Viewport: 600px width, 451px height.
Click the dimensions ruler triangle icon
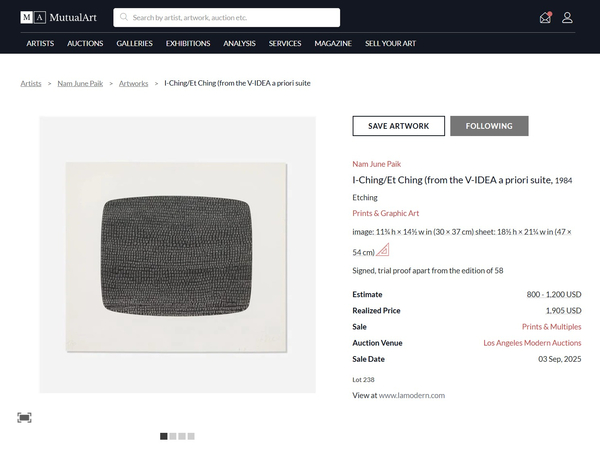(x=384, y=251)
